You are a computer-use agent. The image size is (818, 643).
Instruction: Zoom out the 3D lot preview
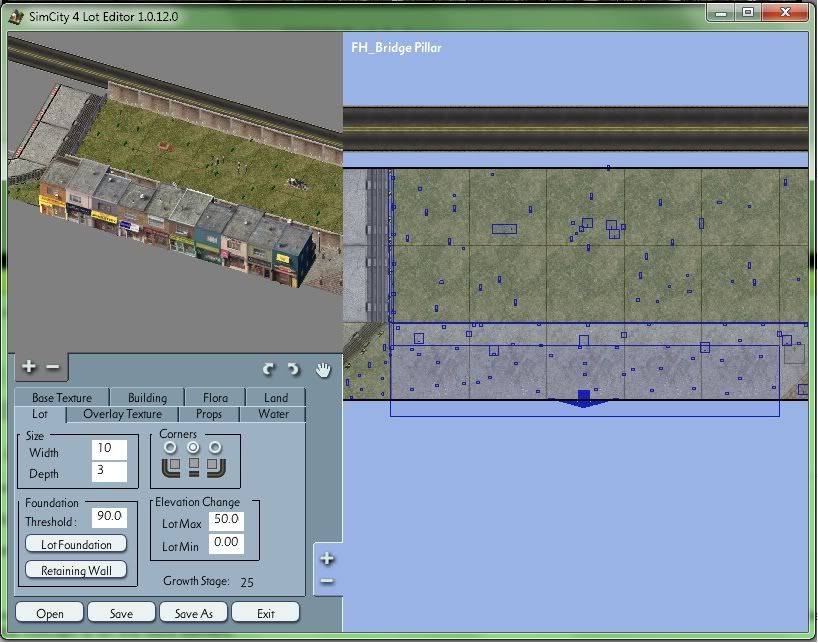tap(53, 367)
